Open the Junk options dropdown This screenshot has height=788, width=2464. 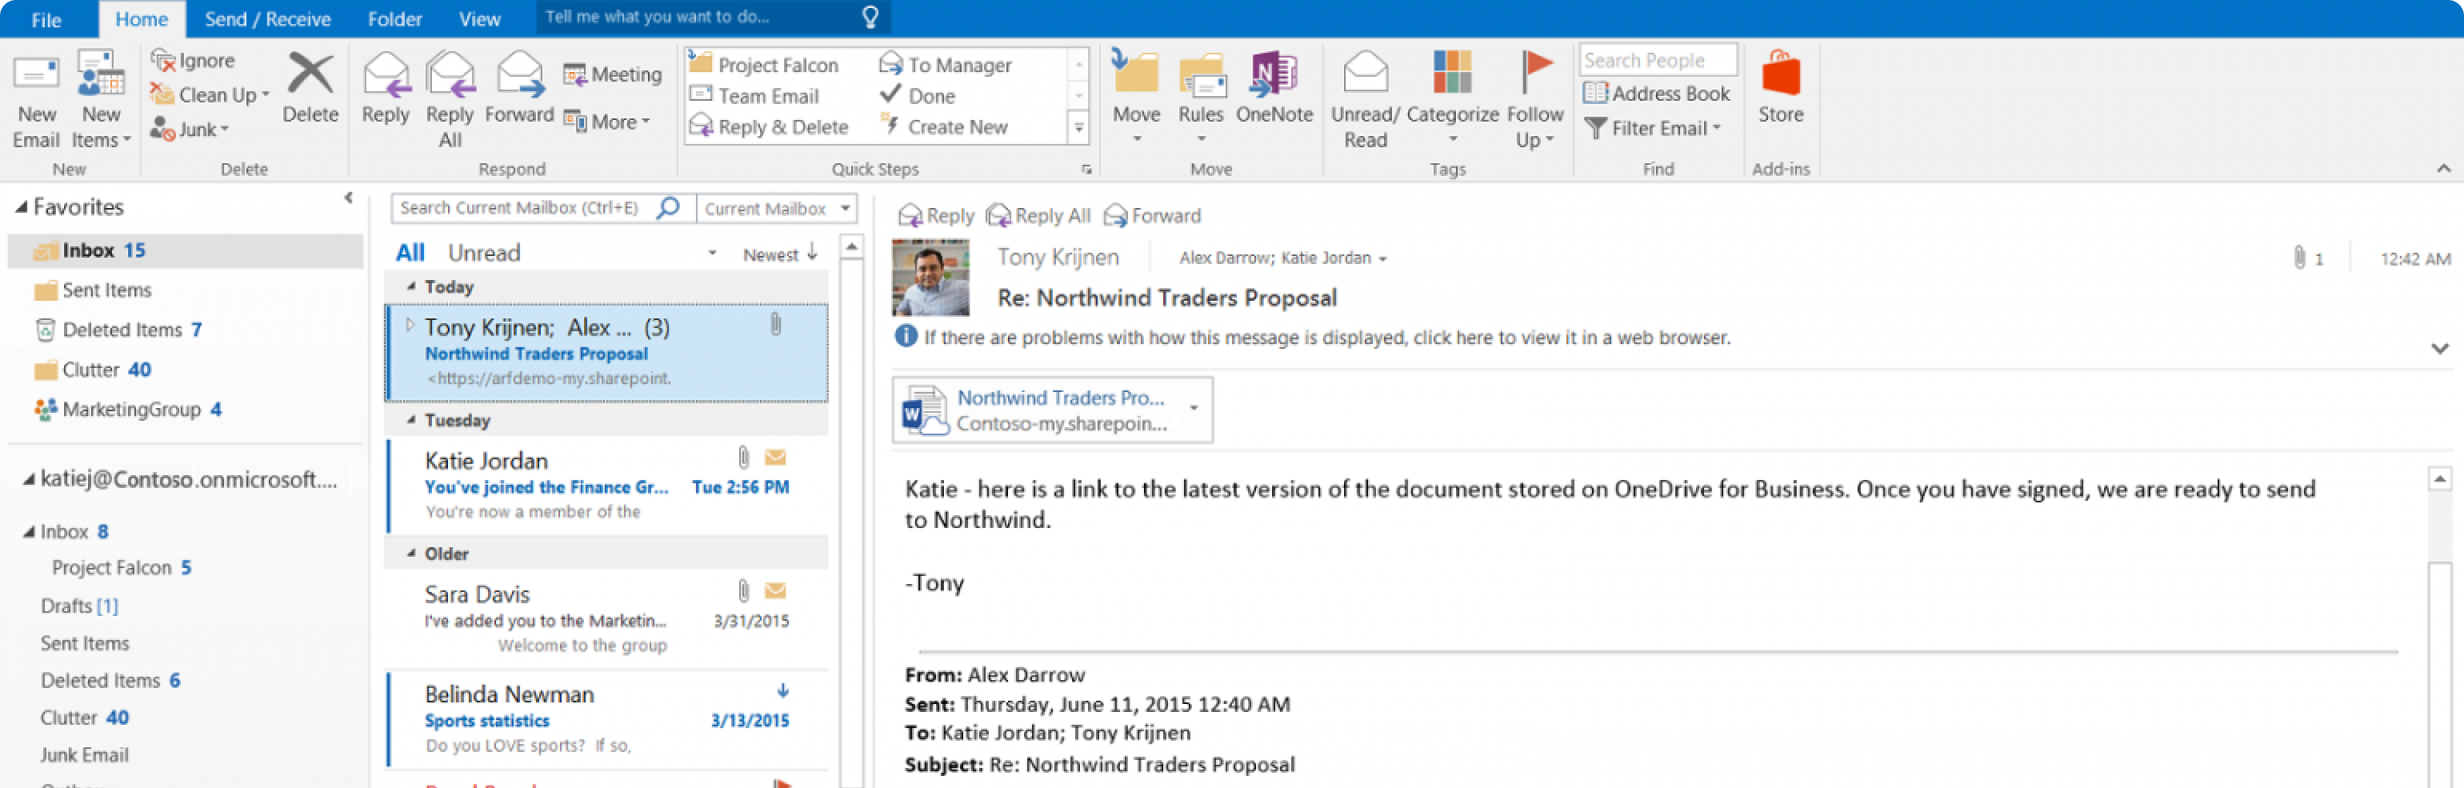pos(190,129)
